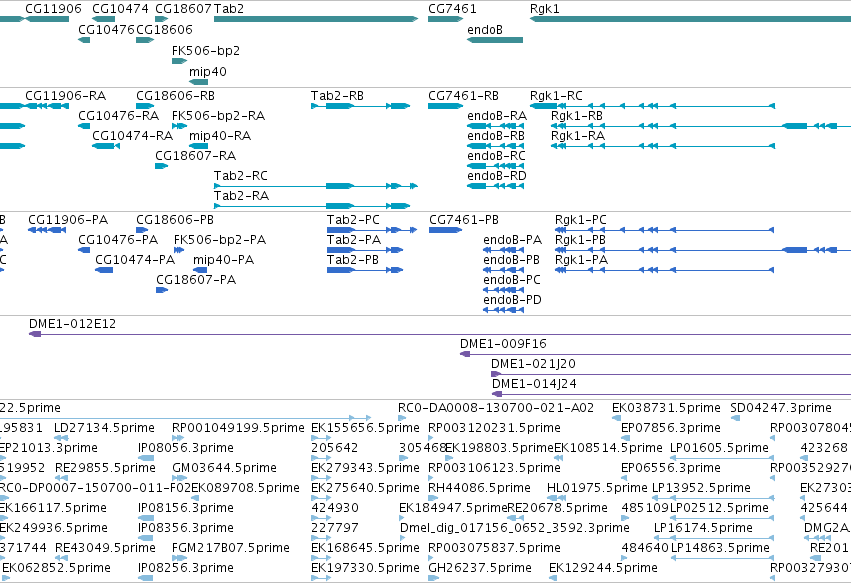The image size is (851, 583).
Task: Click the FK506-bp2-RA transcript label
Action: 218,116
